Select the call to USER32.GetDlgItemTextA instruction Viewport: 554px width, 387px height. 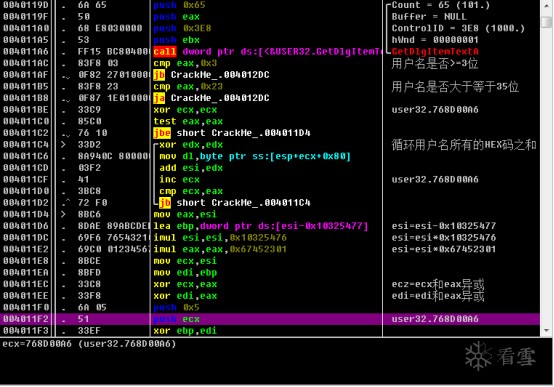267,52
